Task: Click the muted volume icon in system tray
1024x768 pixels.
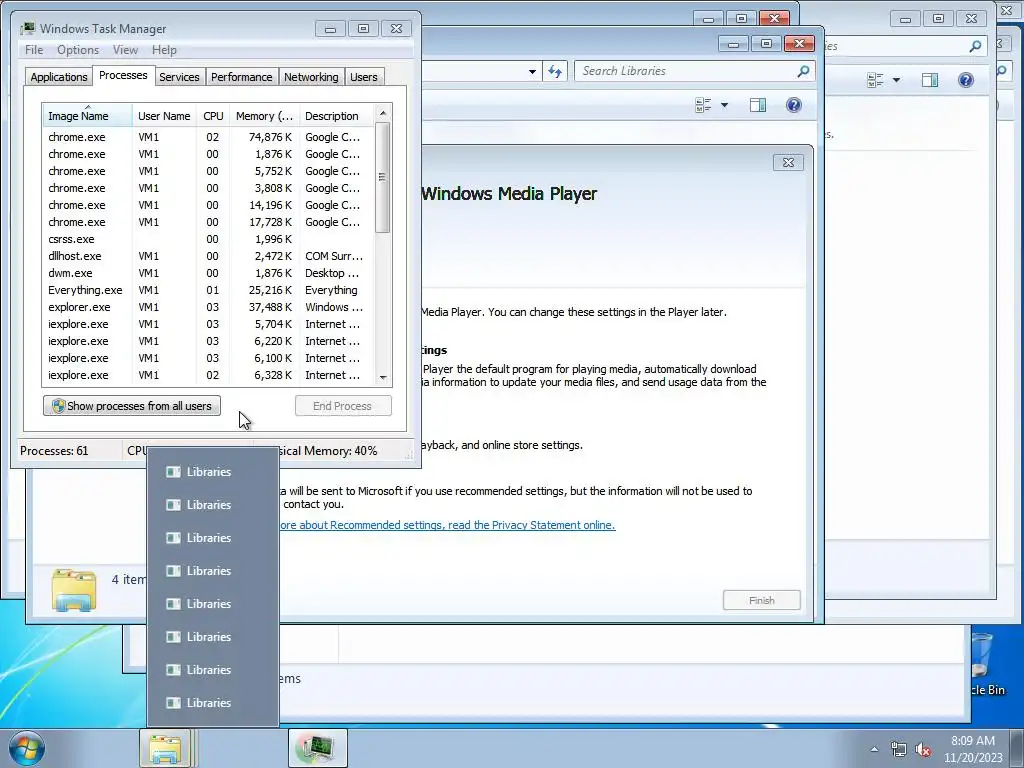Action: click(x=923, y=749)
